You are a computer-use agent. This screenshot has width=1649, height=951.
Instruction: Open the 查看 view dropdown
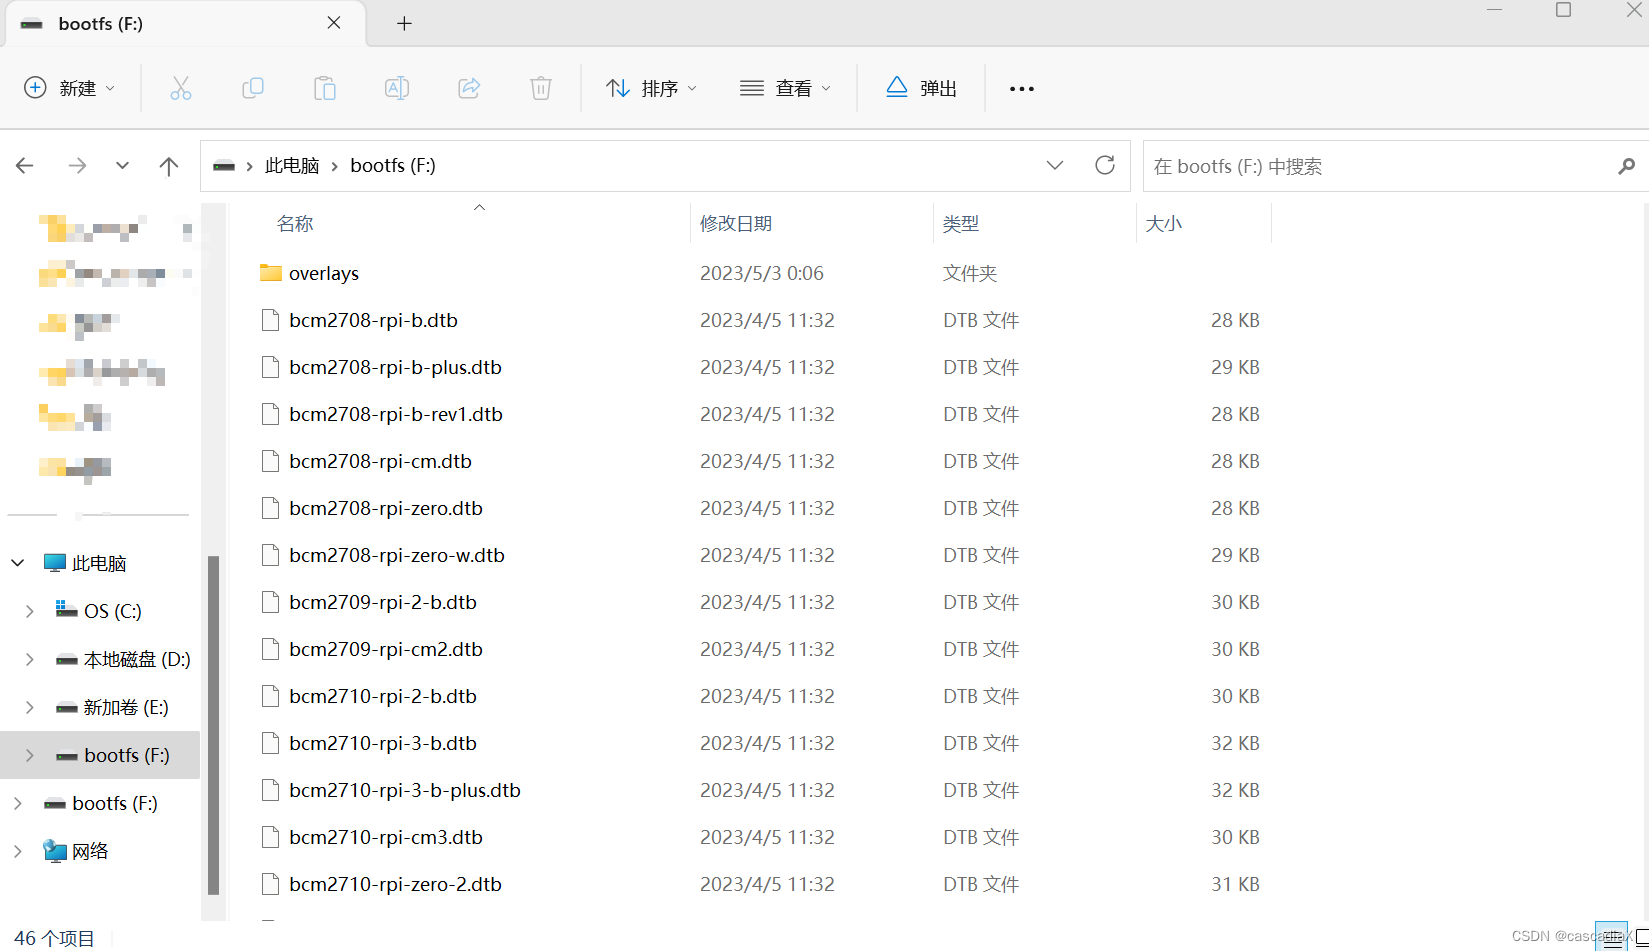tap(785, 89)
